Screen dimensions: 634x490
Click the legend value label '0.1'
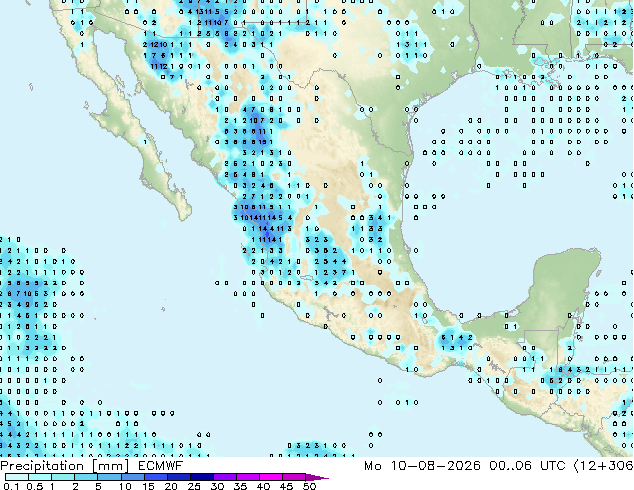point(11,486)
